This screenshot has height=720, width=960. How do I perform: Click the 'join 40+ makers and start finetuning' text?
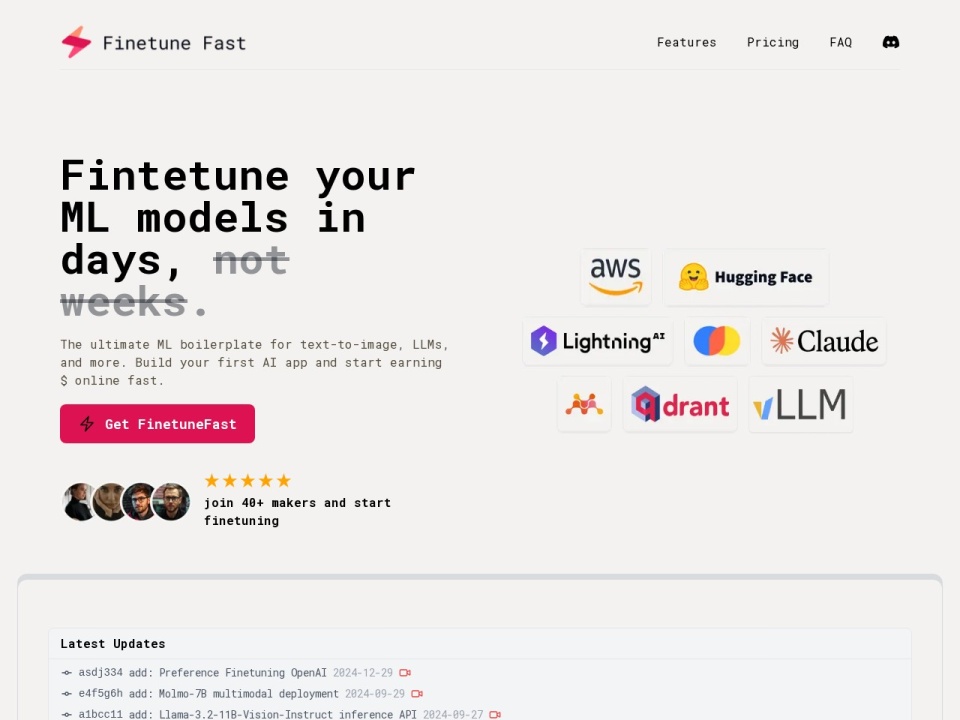pos(298,512)
